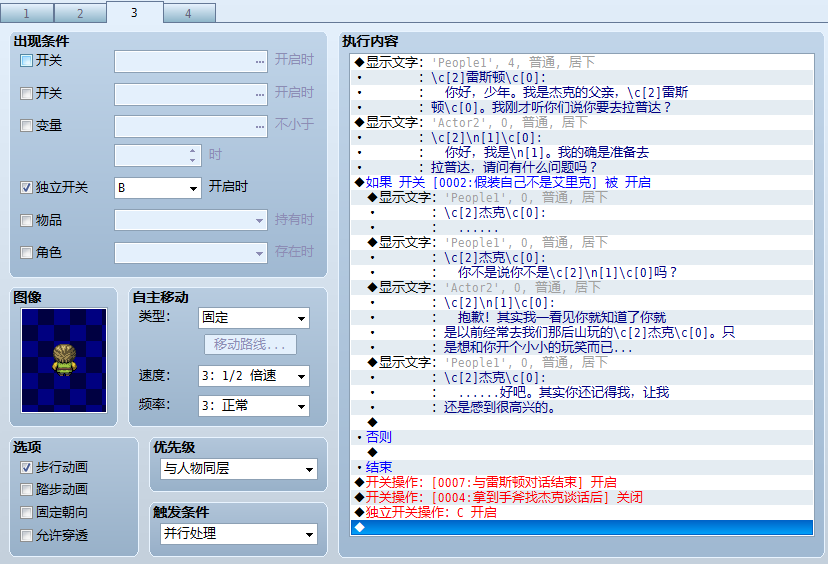Select the 拉普达，请问有什么问题吗 line
The width and height of the screenshot is (828, 564).
[x=581, y=167]
